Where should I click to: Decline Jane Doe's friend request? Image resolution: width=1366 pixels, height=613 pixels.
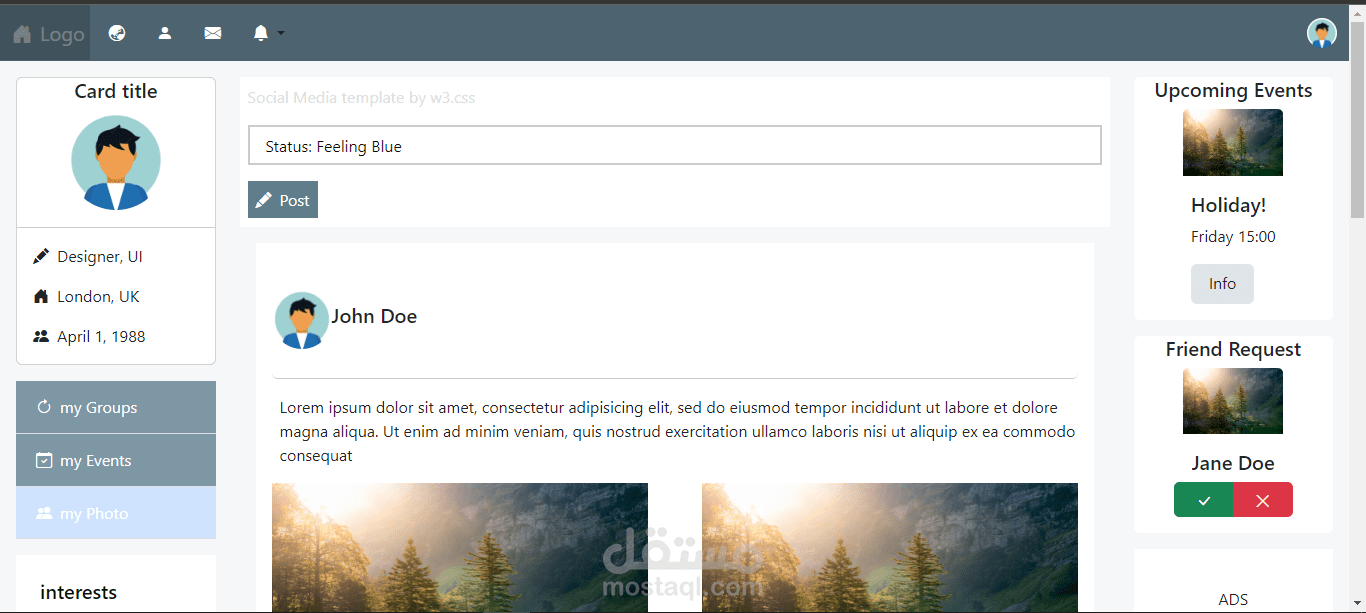1263,500
